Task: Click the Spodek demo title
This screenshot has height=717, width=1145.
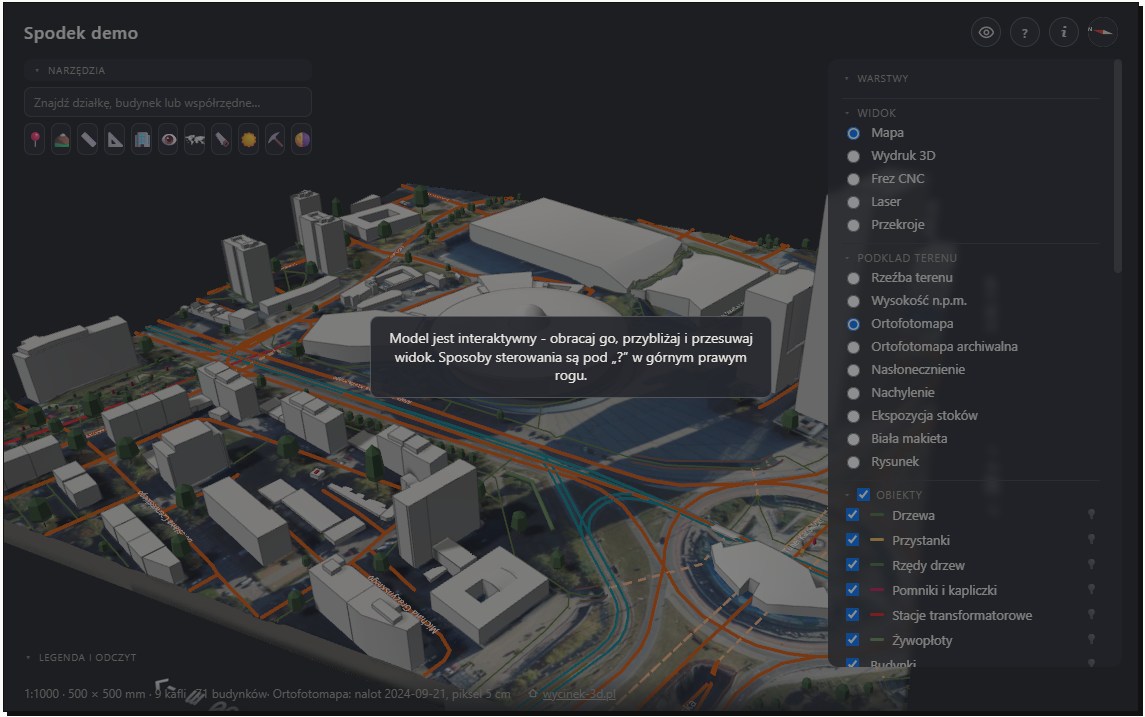Action: tap(80, 33)
